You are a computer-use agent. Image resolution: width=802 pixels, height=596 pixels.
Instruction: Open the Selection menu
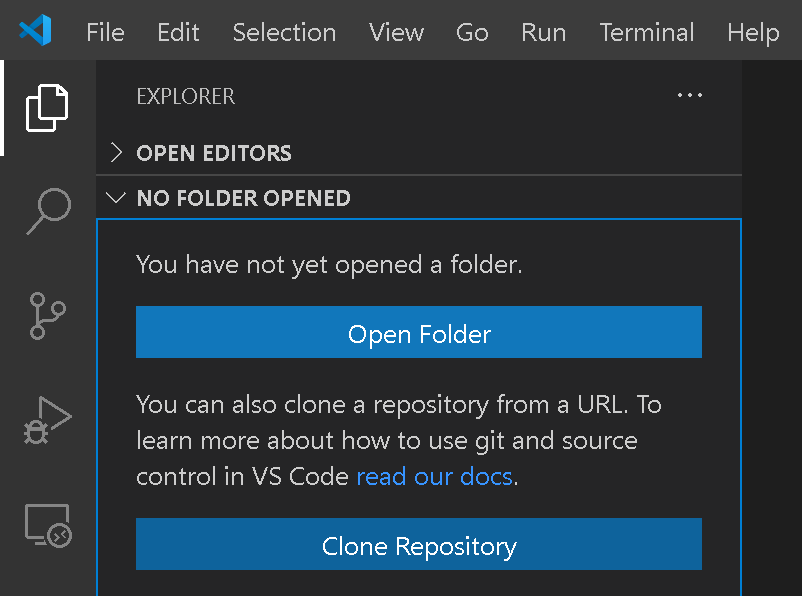(x=284, y=32)
